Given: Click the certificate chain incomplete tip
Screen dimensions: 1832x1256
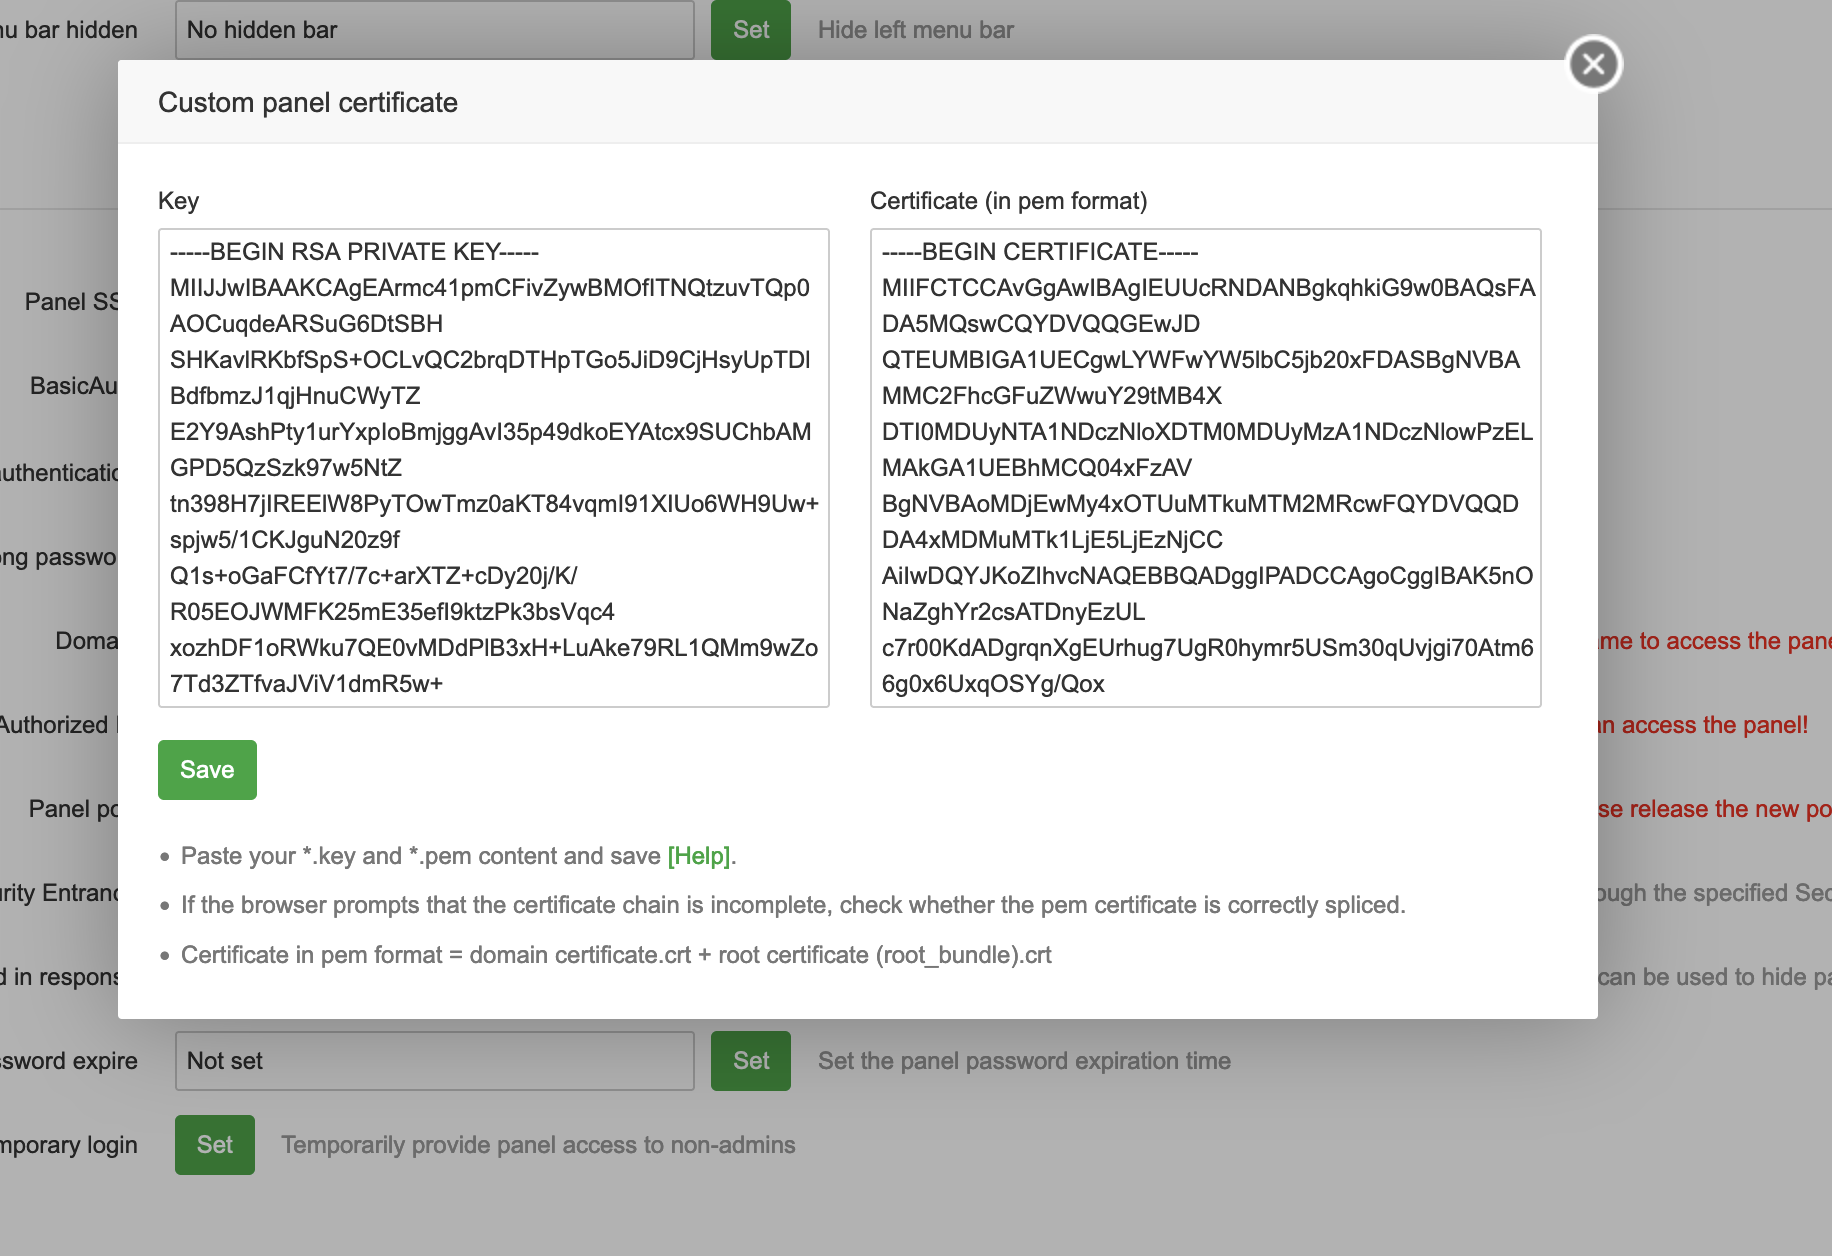Looking at the screenshot, I should pyautogui.click(x=793, y=905).
